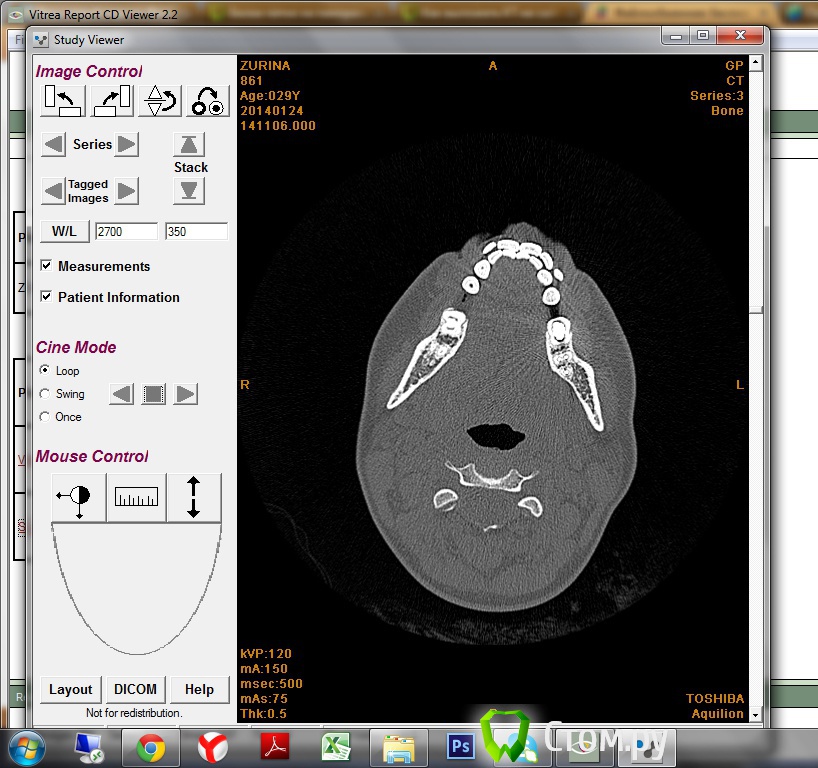
Task: Stop cine playback
Action: (153, 394)
